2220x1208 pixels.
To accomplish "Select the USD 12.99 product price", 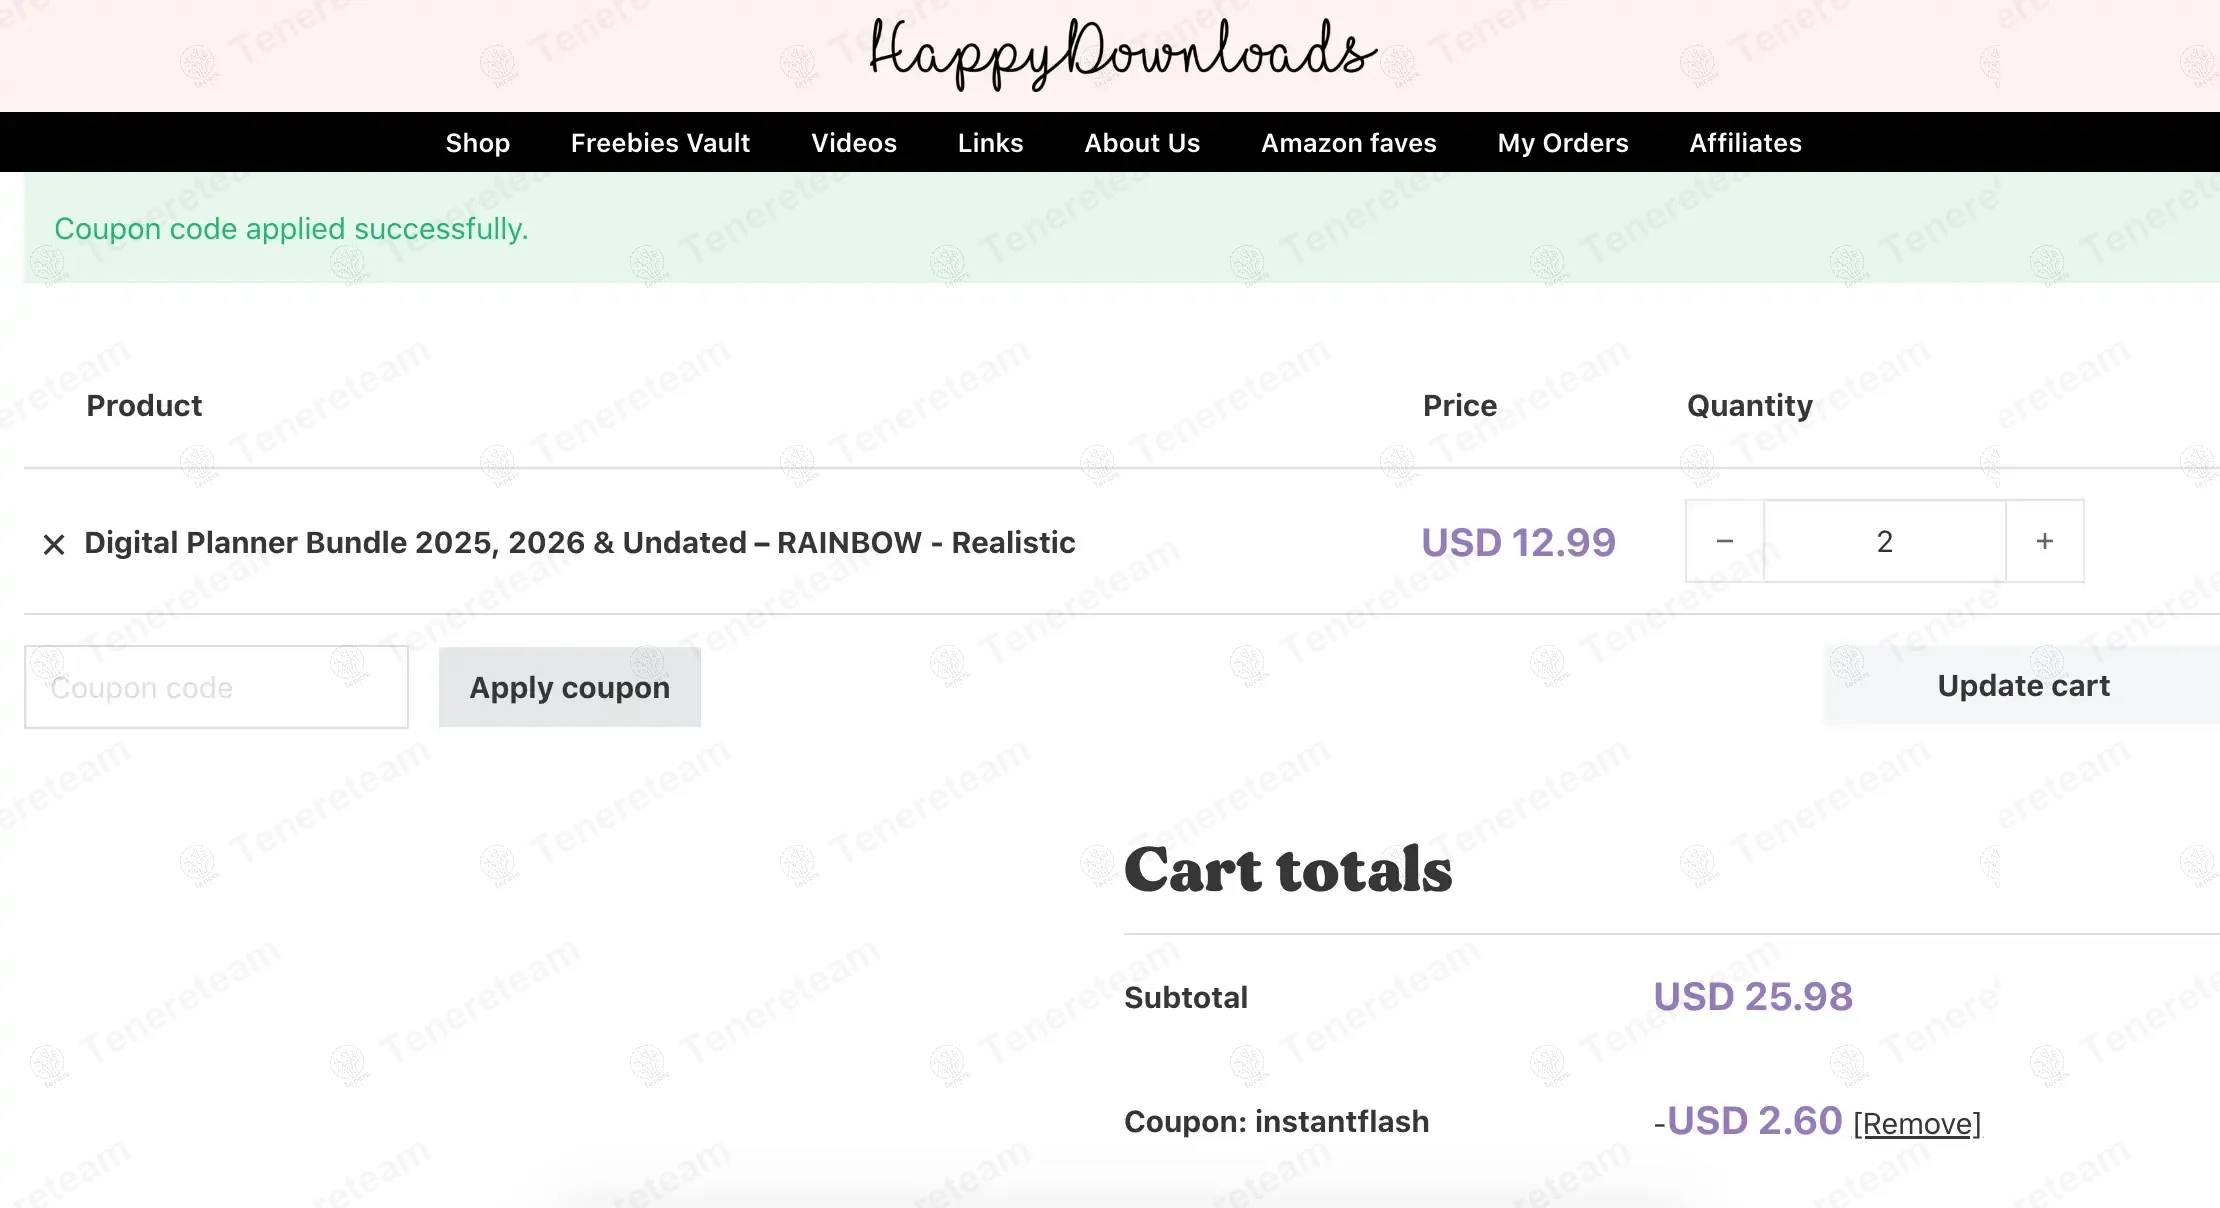I will point(1518,543).
